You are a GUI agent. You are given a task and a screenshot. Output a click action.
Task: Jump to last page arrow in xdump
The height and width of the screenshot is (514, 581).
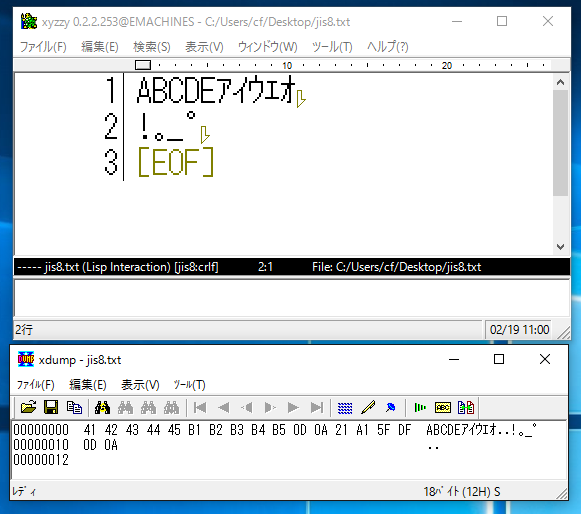coord(316,408)
